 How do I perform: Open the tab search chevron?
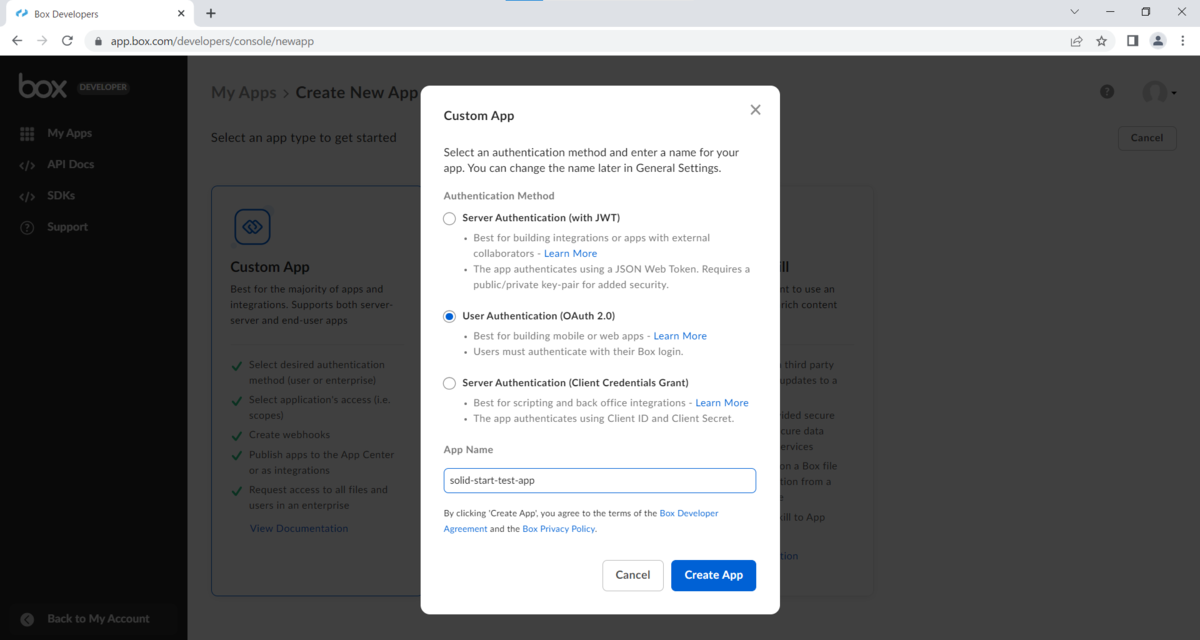(1074, 12)
